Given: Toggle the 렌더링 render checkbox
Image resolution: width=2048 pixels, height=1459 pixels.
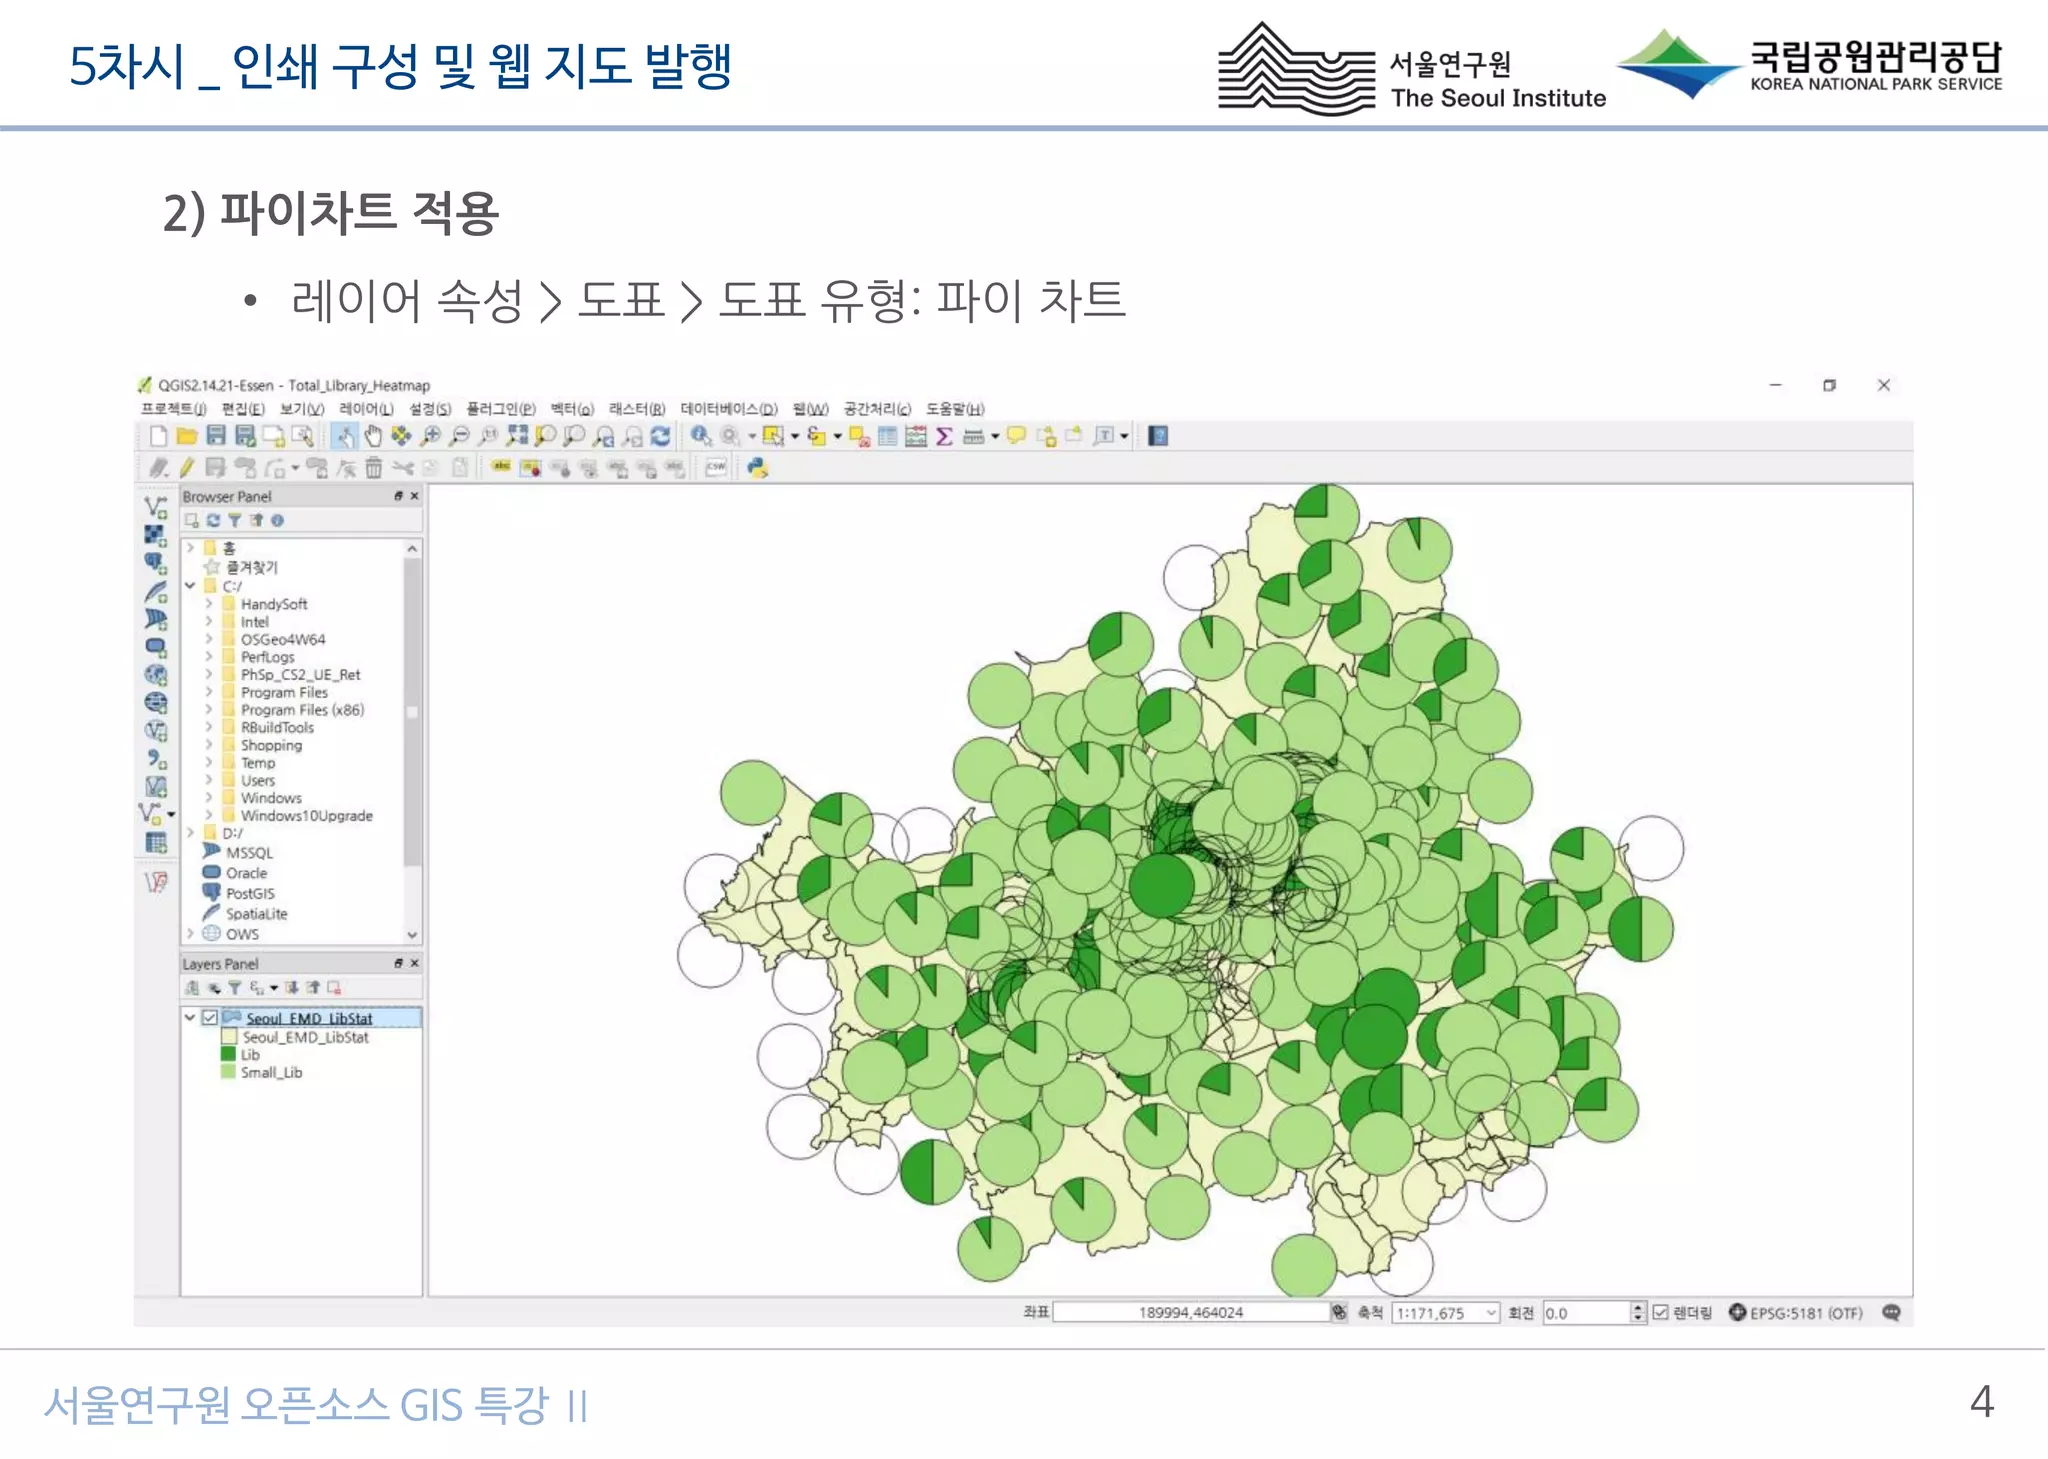Looking at the screenshot, I should click(x=1661, y=1313).
